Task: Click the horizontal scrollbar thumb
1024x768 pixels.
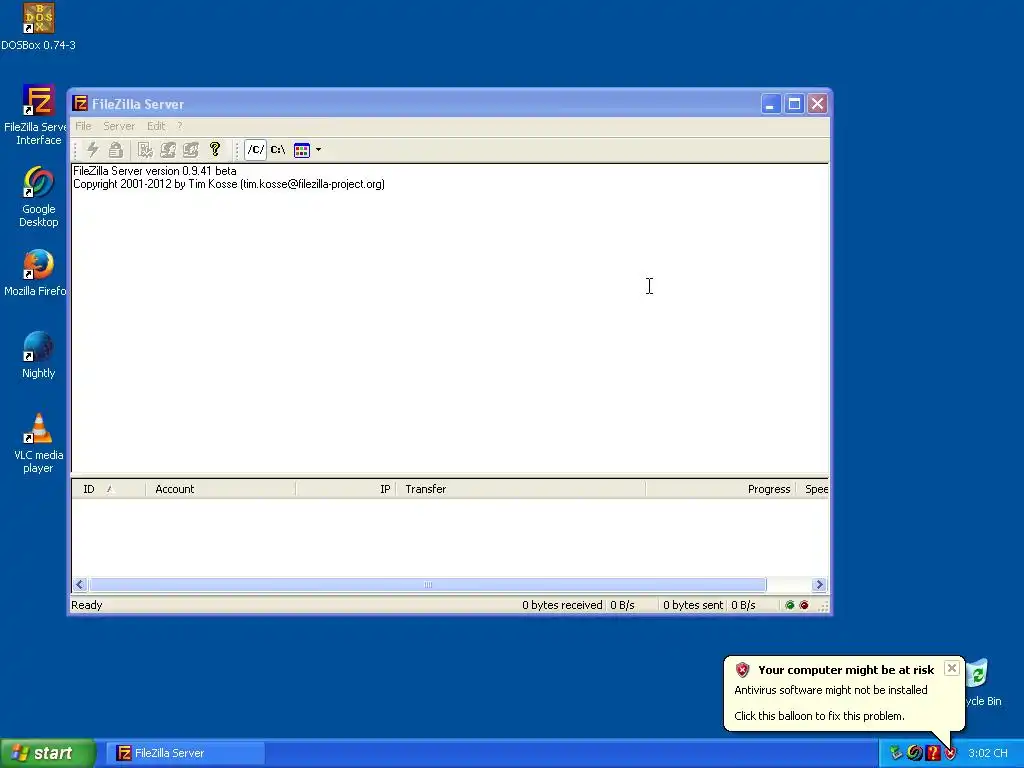Action: 428,584
